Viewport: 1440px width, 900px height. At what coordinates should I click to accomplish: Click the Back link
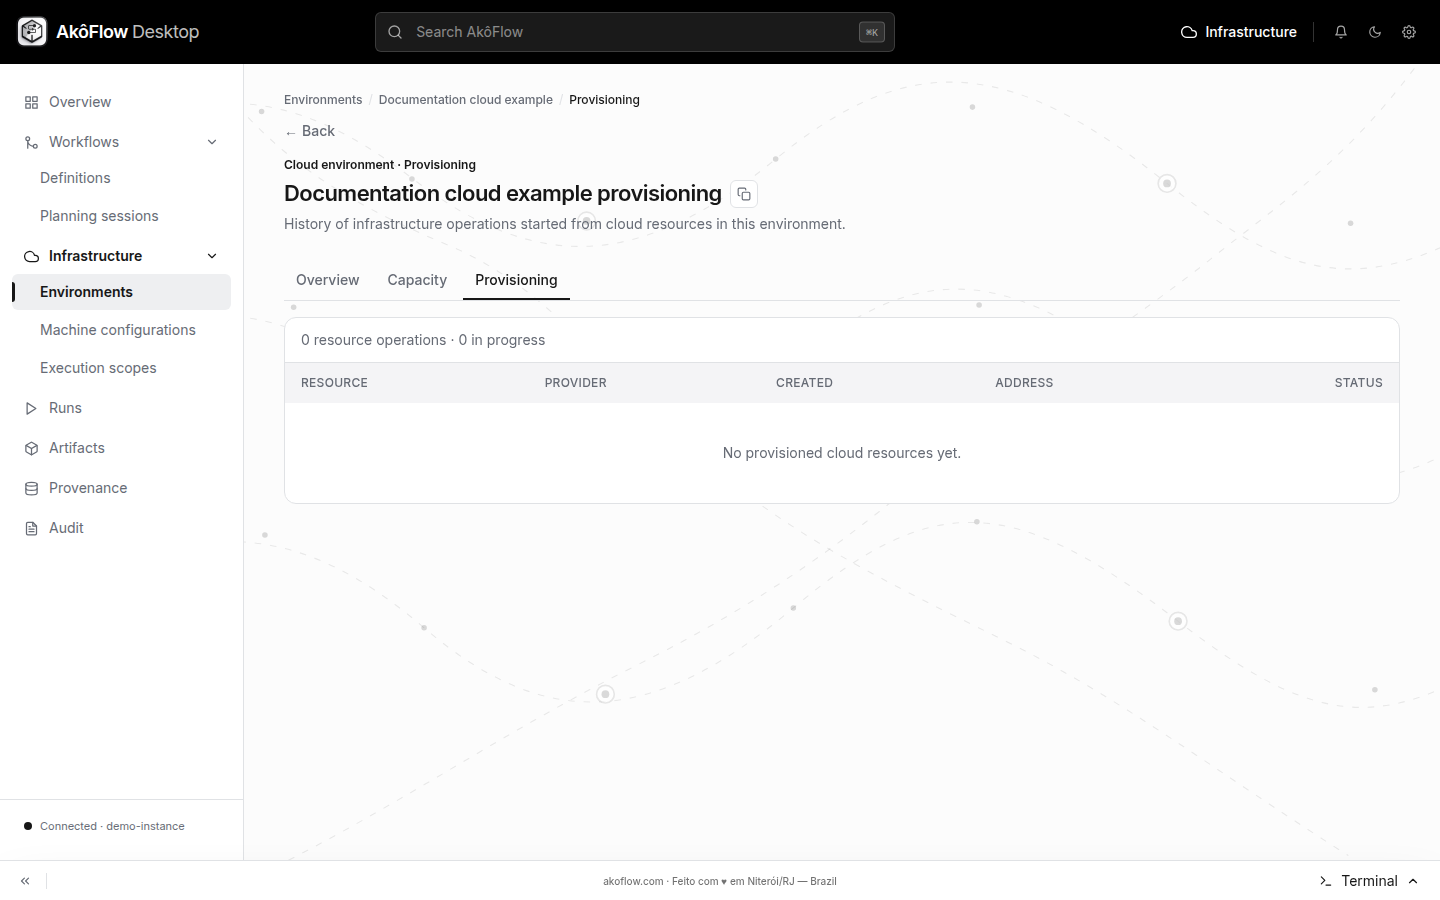pos(310,131)
